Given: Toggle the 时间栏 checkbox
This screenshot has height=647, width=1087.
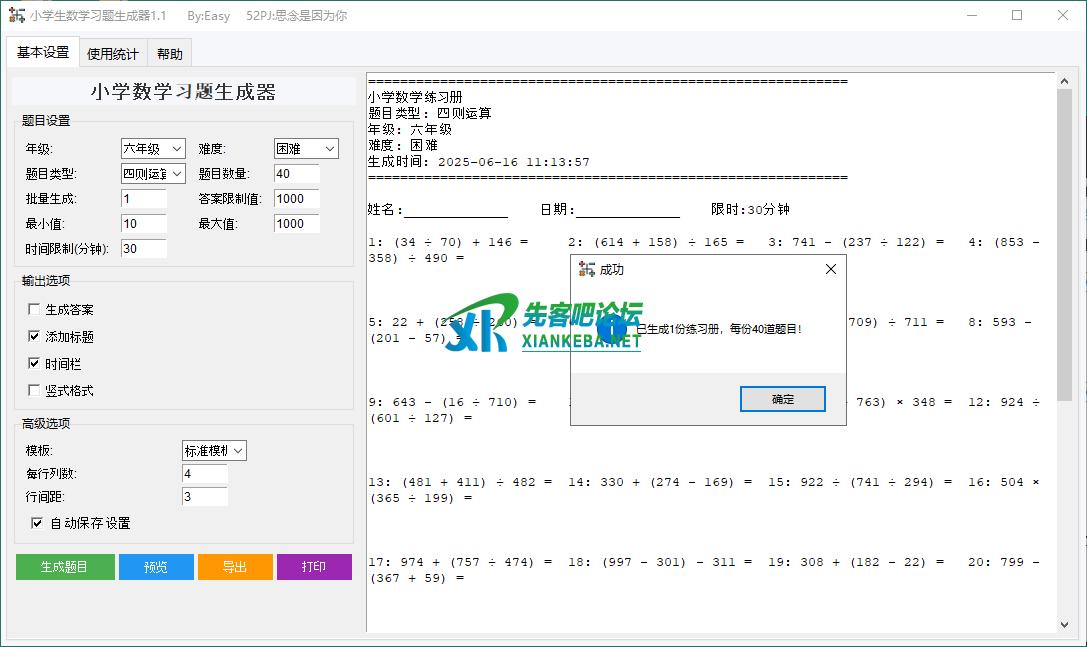Looking at the screenshot, I should coord(35,364).
